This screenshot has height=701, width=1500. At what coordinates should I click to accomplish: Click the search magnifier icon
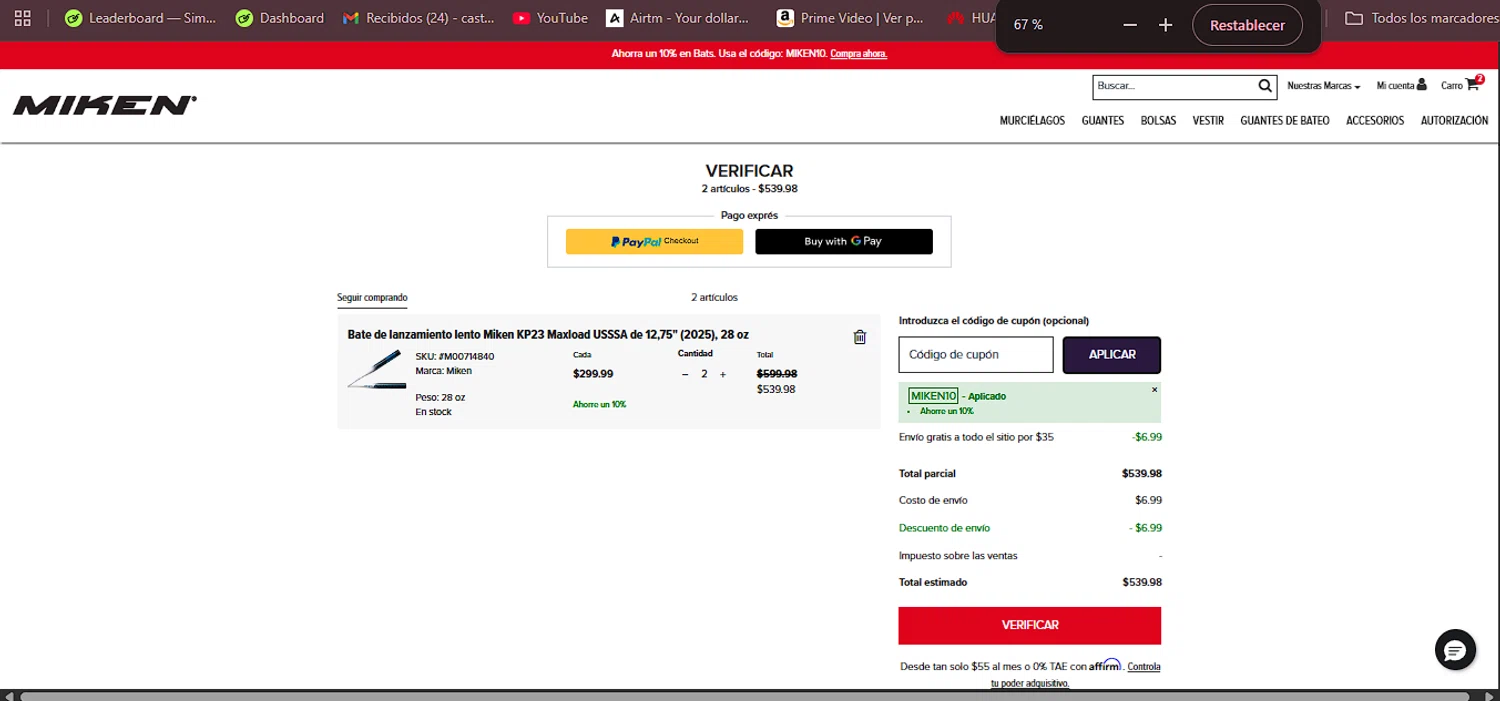pos(1265,86)
